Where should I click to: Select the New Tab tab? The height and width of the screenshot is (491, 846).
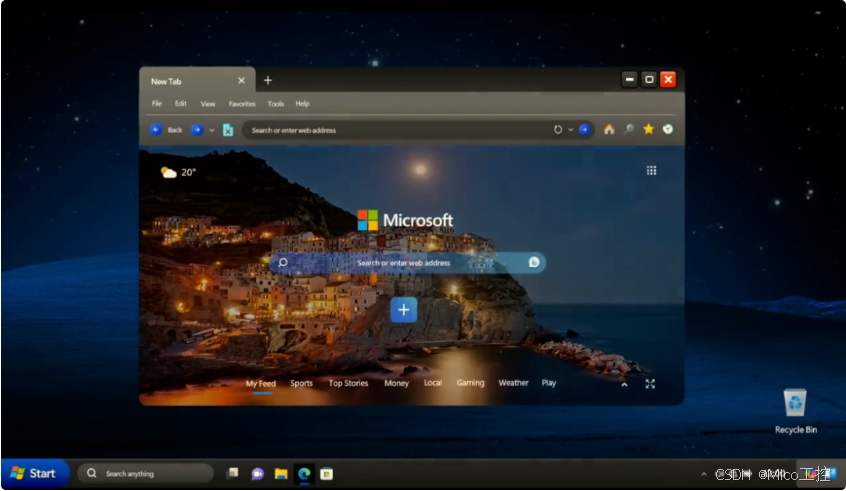[197, 81]
